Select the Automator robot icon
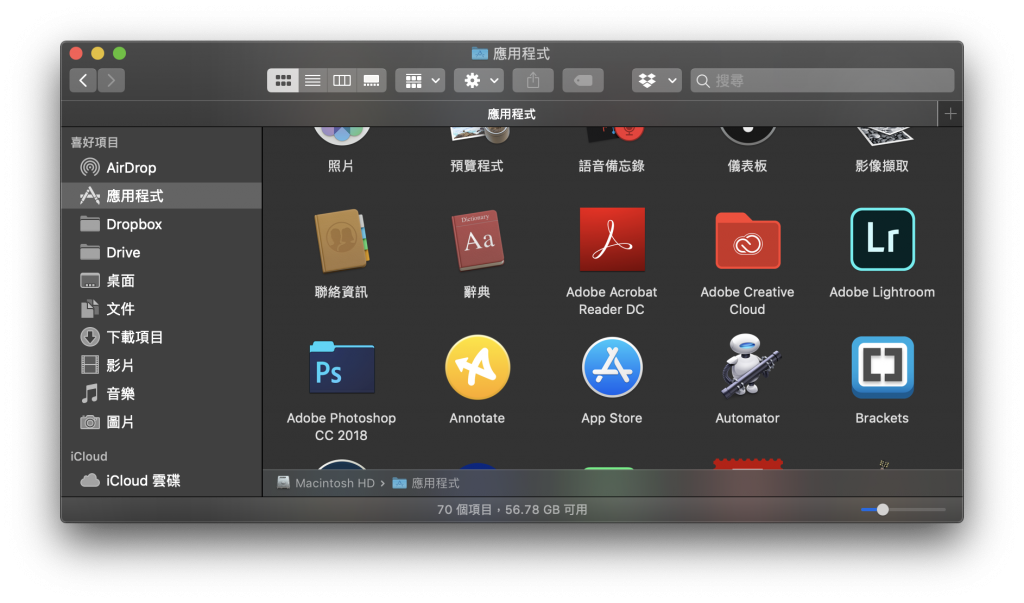This screenshot has height=603, width=1024. point(748,366)
